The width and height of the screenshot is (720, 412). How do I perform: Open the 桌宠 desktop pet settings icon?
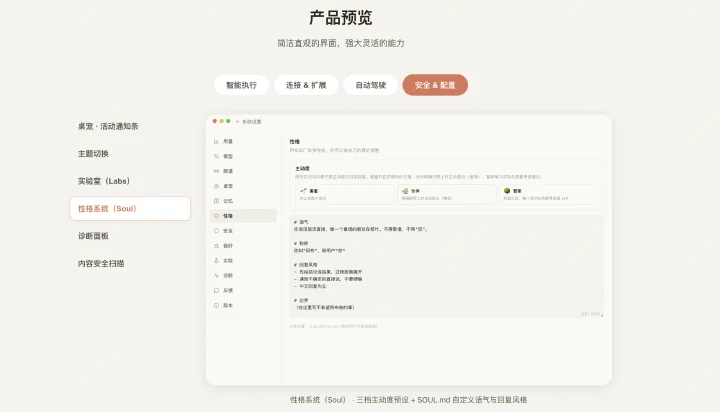(x=216, y=186)
